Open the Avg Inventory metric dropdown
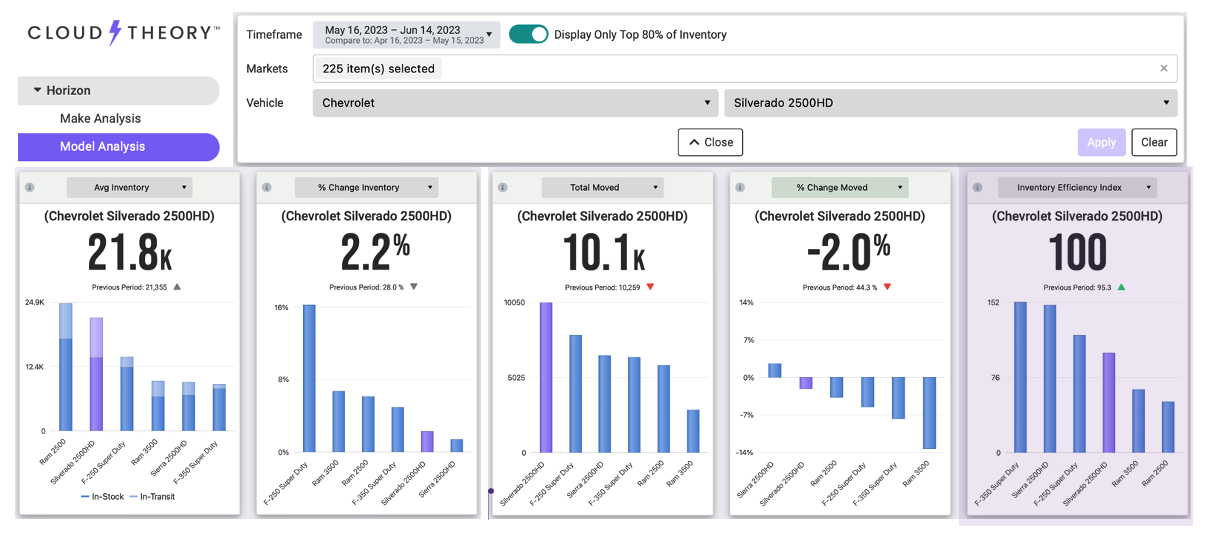The image size is (1209, 537). click(129, 187)
